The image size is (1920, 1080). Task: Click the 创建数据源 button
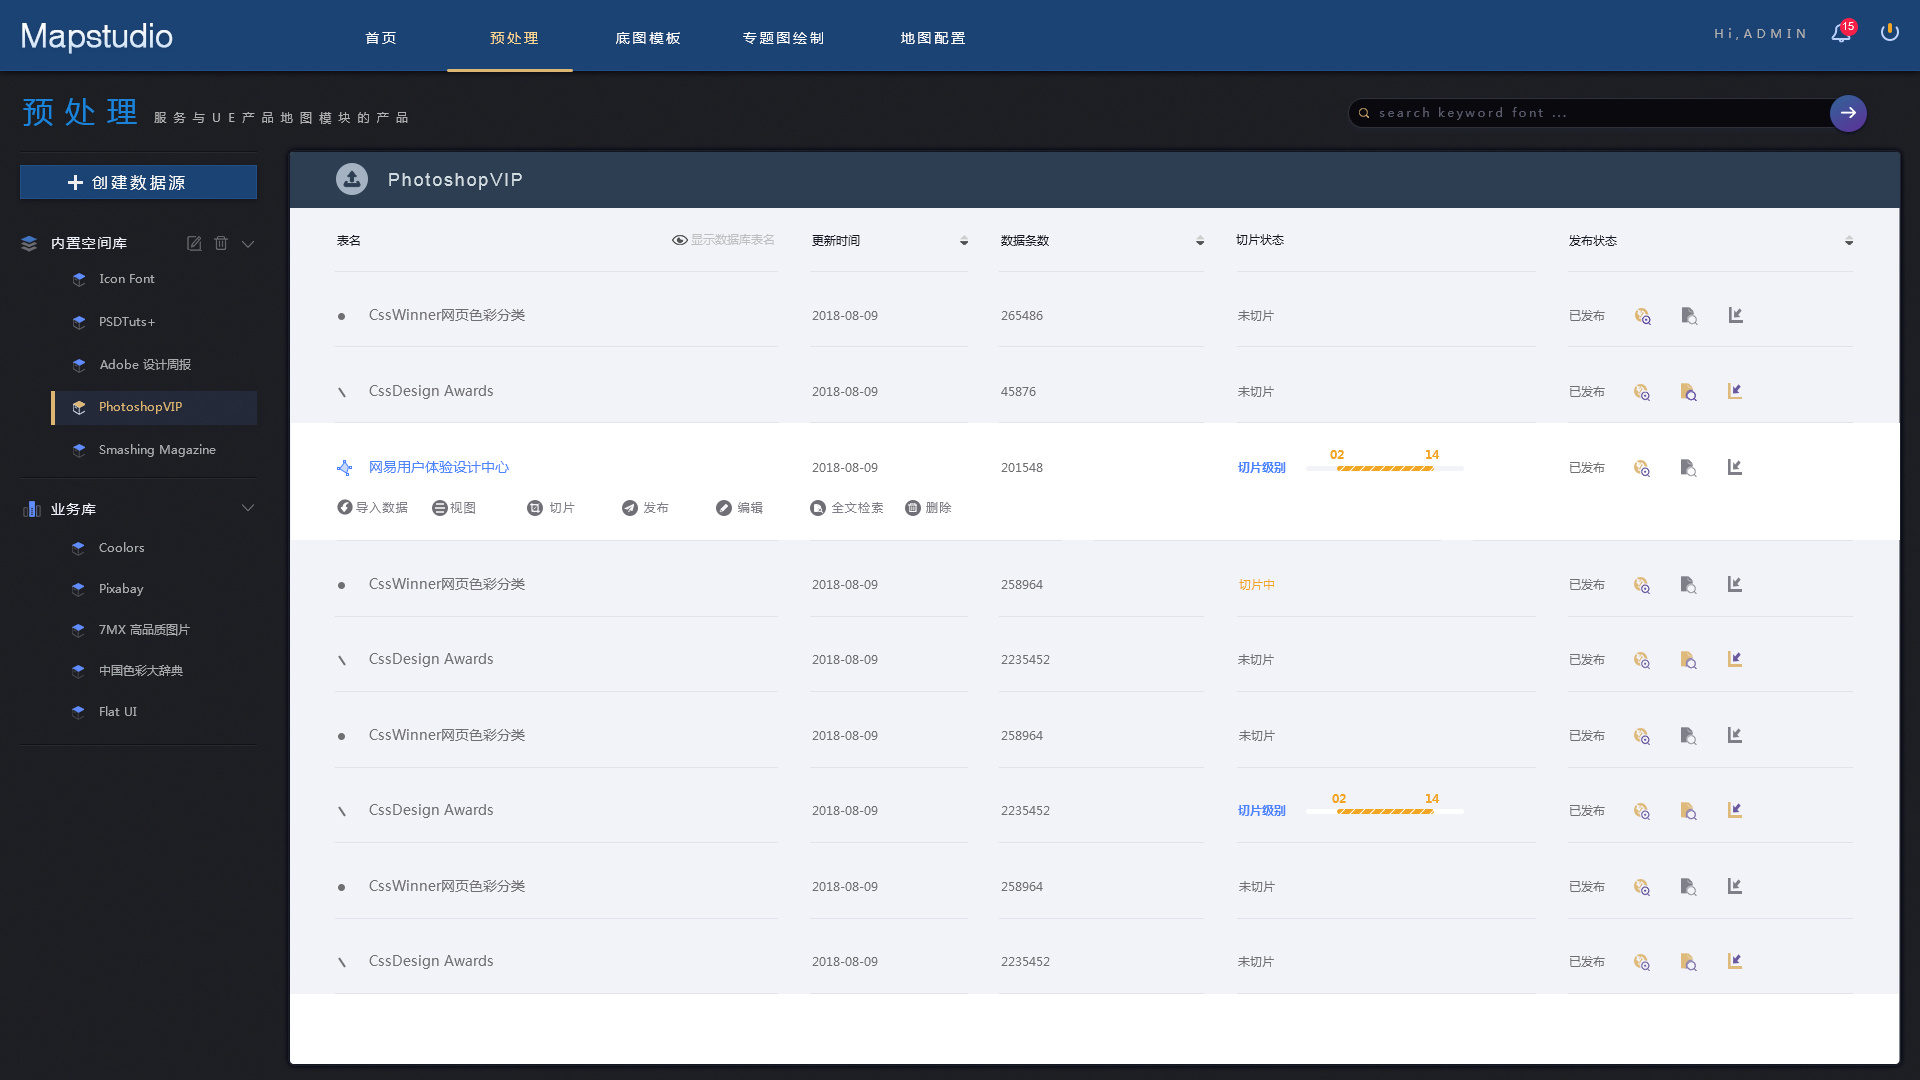pyautogui.click(x=137, y=183)
